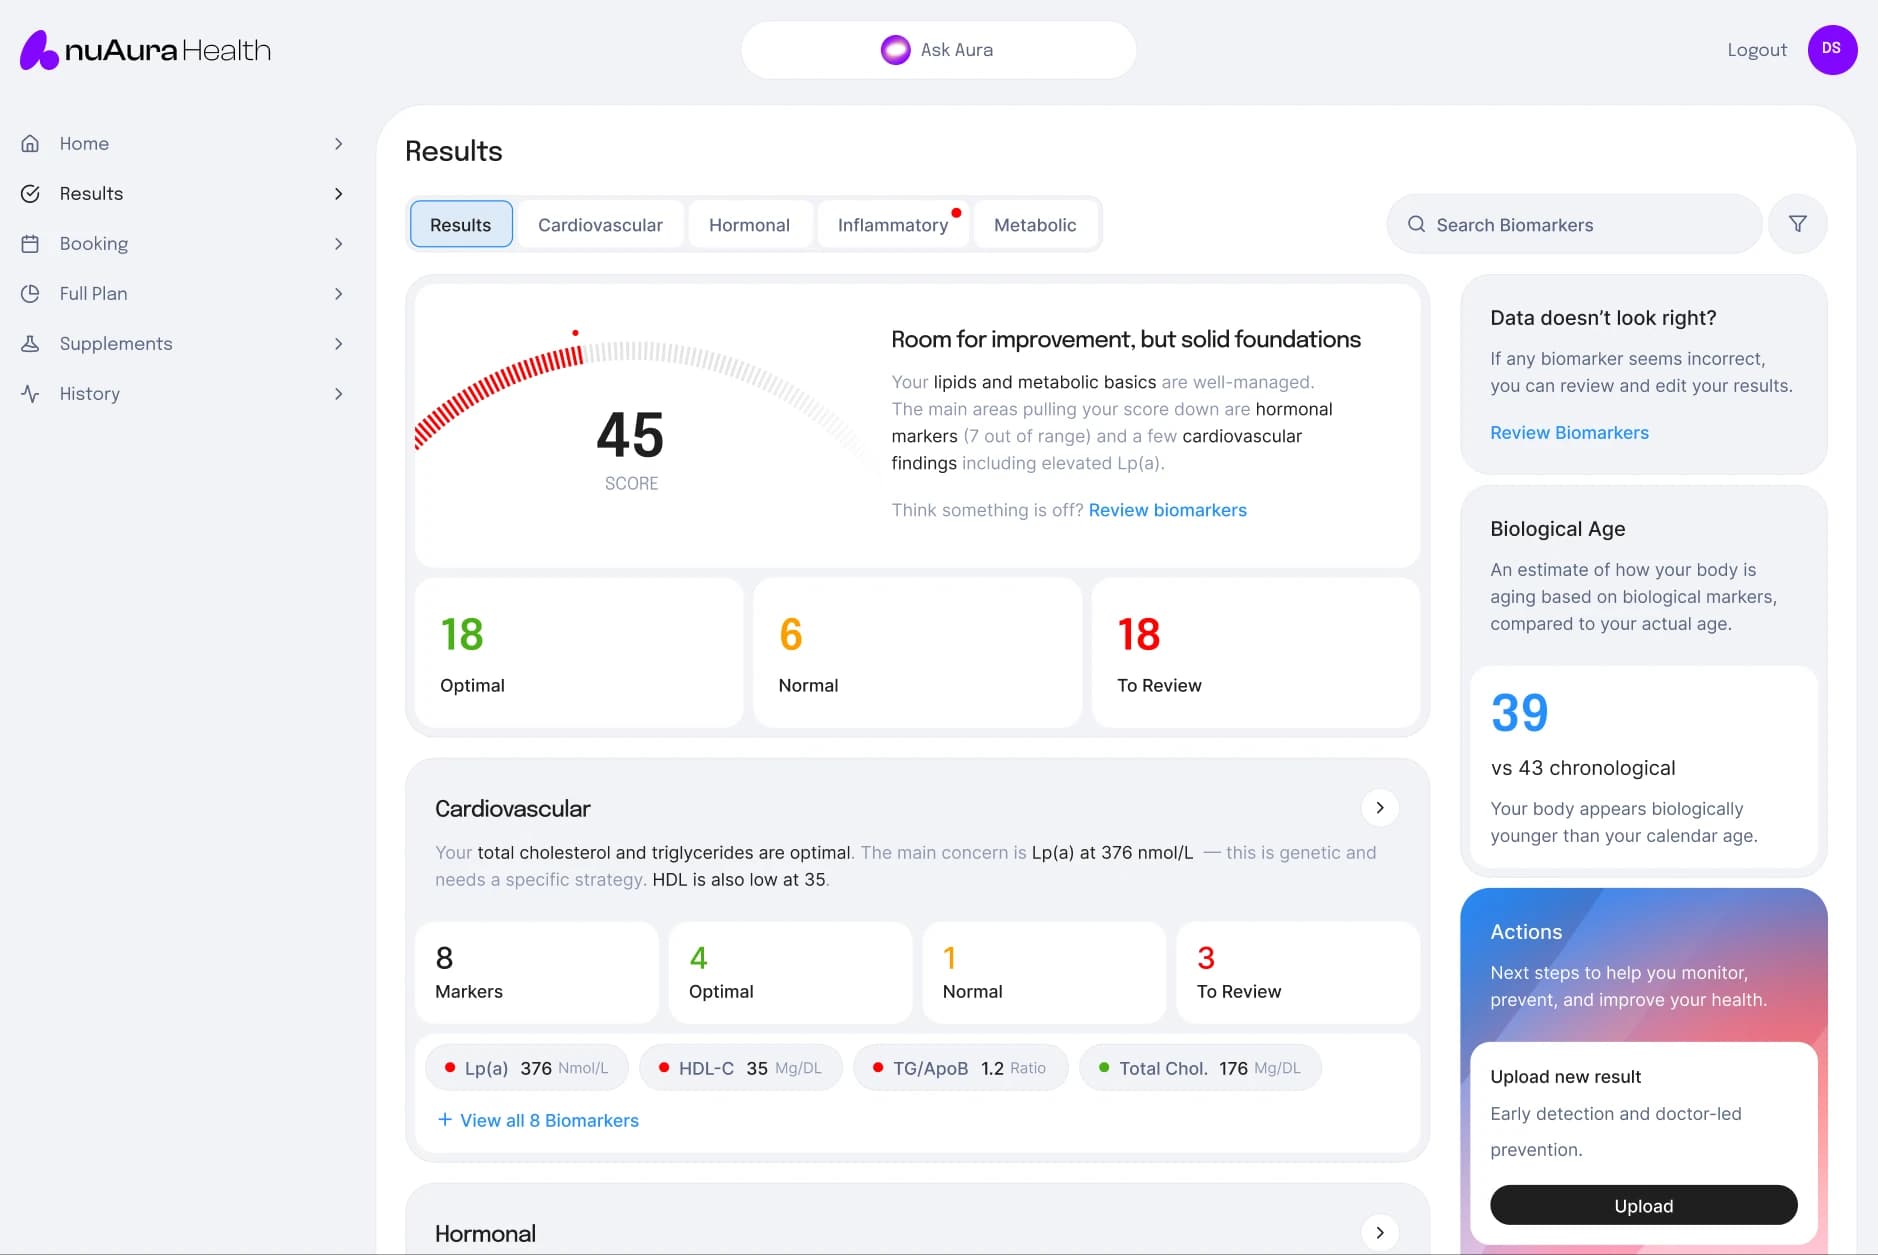Screen dimensions: 1878x1255
Task: Click the Supplements flask icon in sidebar
Action: 30,343
